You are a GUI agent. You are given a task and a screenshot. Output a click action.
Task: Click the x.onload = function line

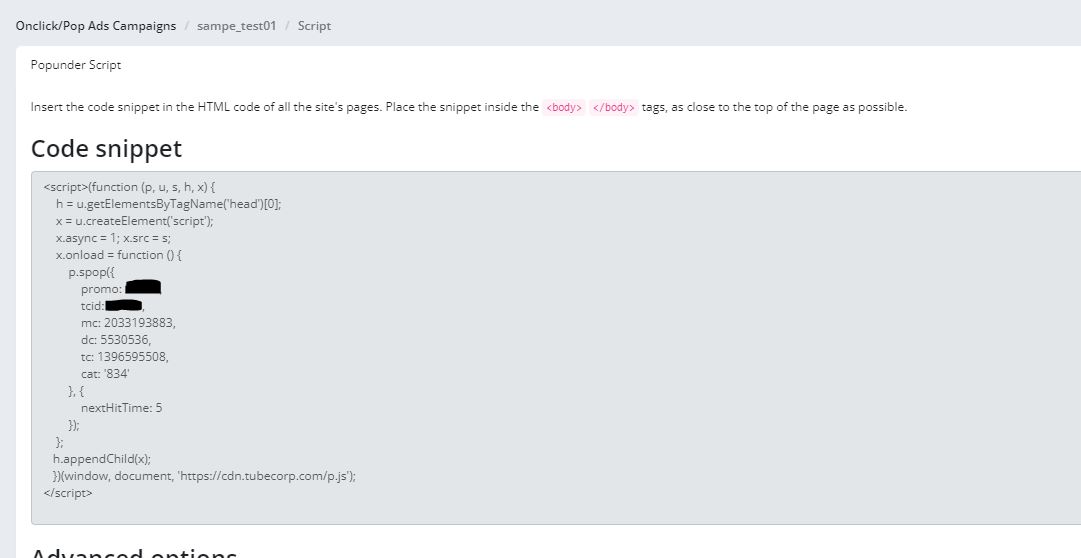[x=119, y=255]
